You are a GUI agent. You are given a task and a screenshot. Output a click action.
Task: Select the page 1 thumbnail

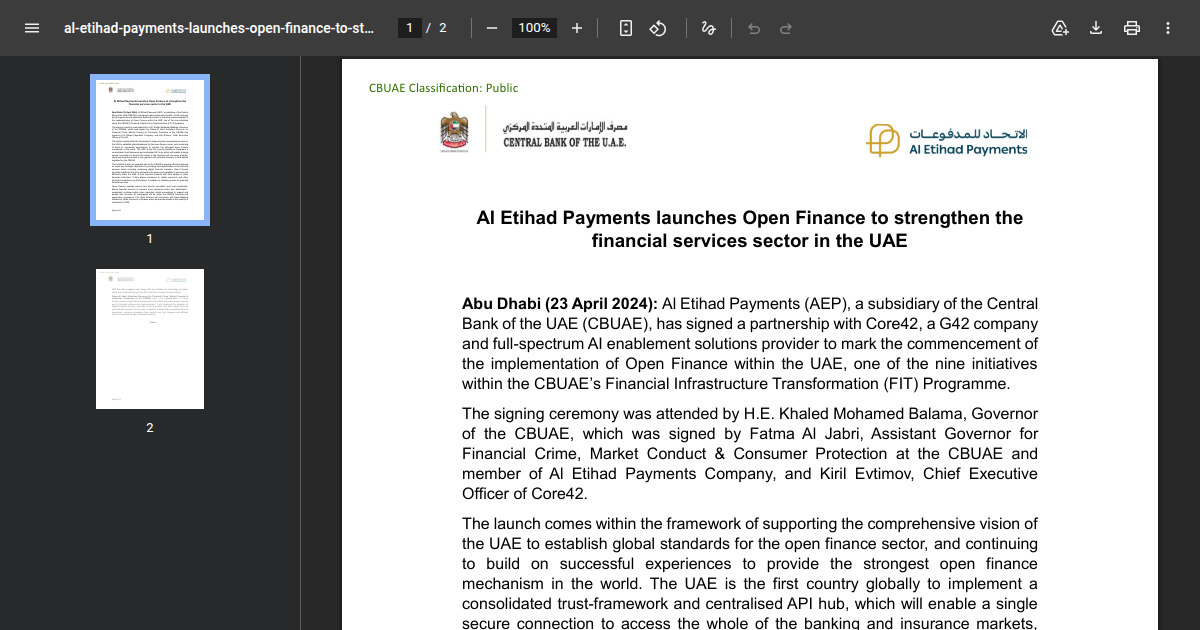(x=149, y=149)
